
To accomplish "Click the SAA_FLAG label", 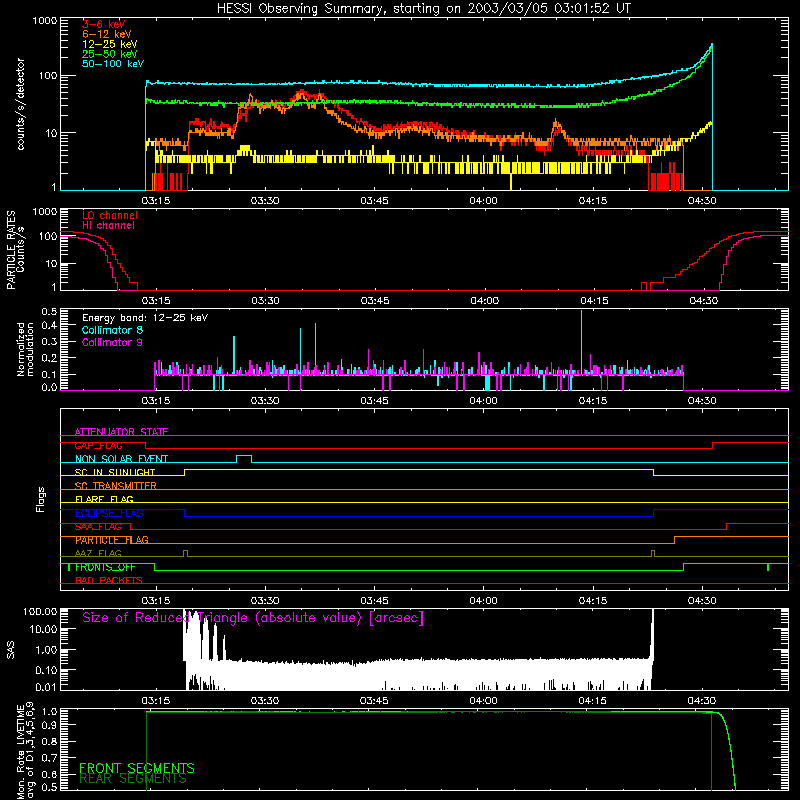I will (98, 527).
